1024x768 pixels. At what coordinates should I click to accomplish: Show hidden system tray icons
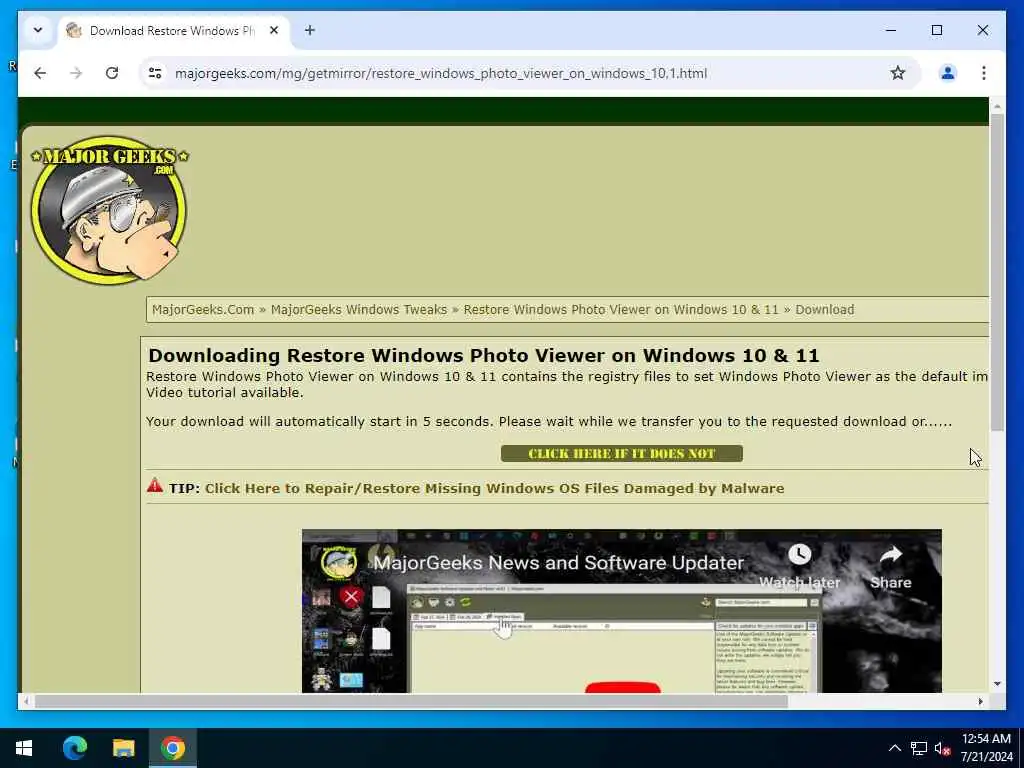click(x=895, y=748)
